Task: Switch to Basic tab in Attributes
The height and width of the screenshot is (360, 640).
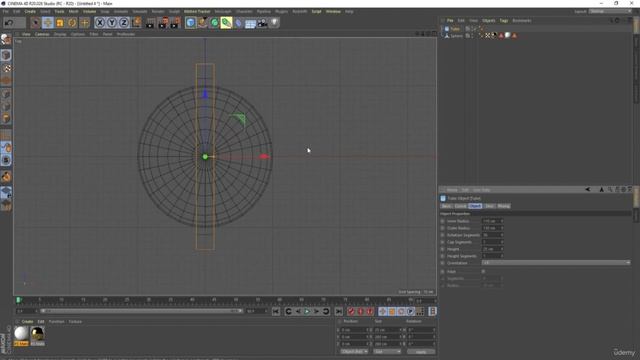Action: [x=447, y=206]
